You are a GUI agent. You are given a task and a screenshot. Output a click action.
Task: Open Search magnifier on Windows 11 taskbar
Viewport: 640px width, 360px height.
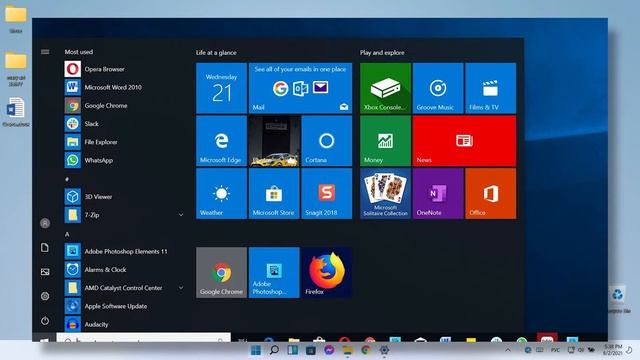pos(274,350)
